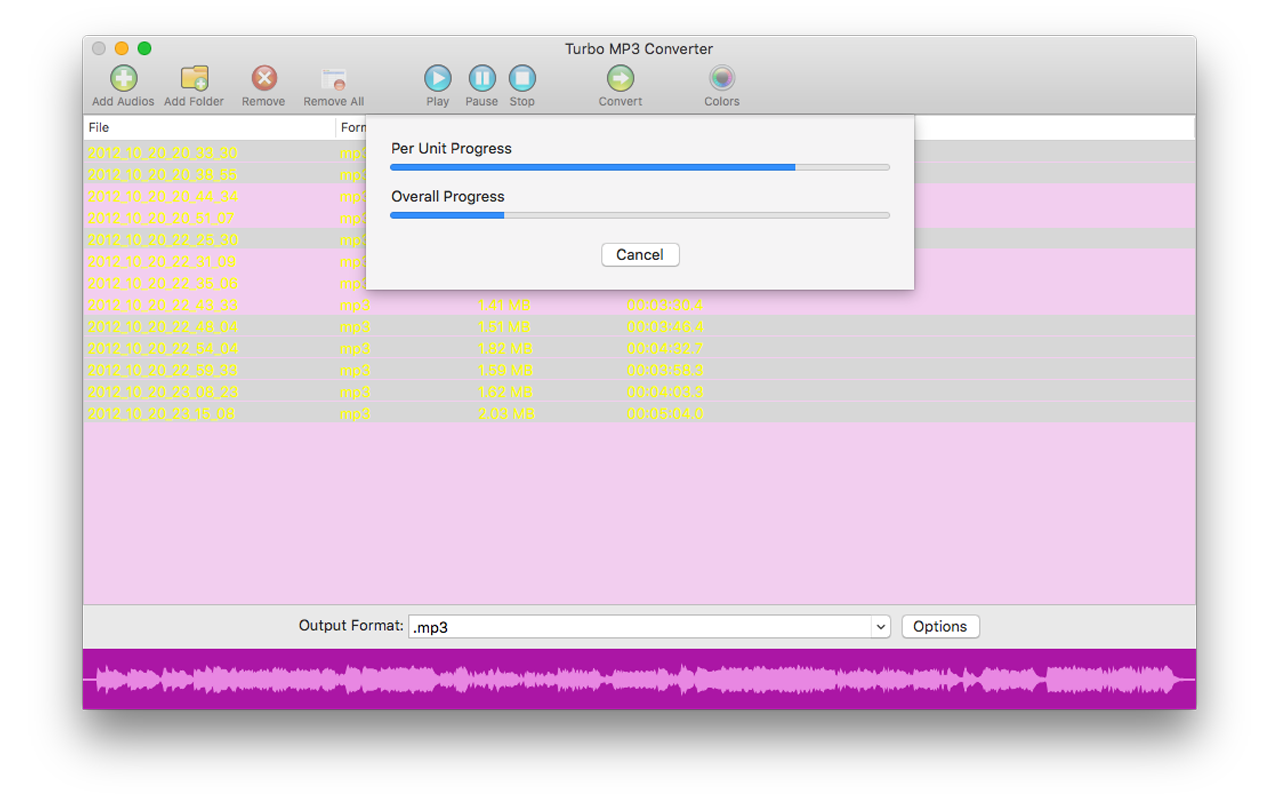
Task: Click the duration 00:03:58.3 cell
Action: [666, 370]
